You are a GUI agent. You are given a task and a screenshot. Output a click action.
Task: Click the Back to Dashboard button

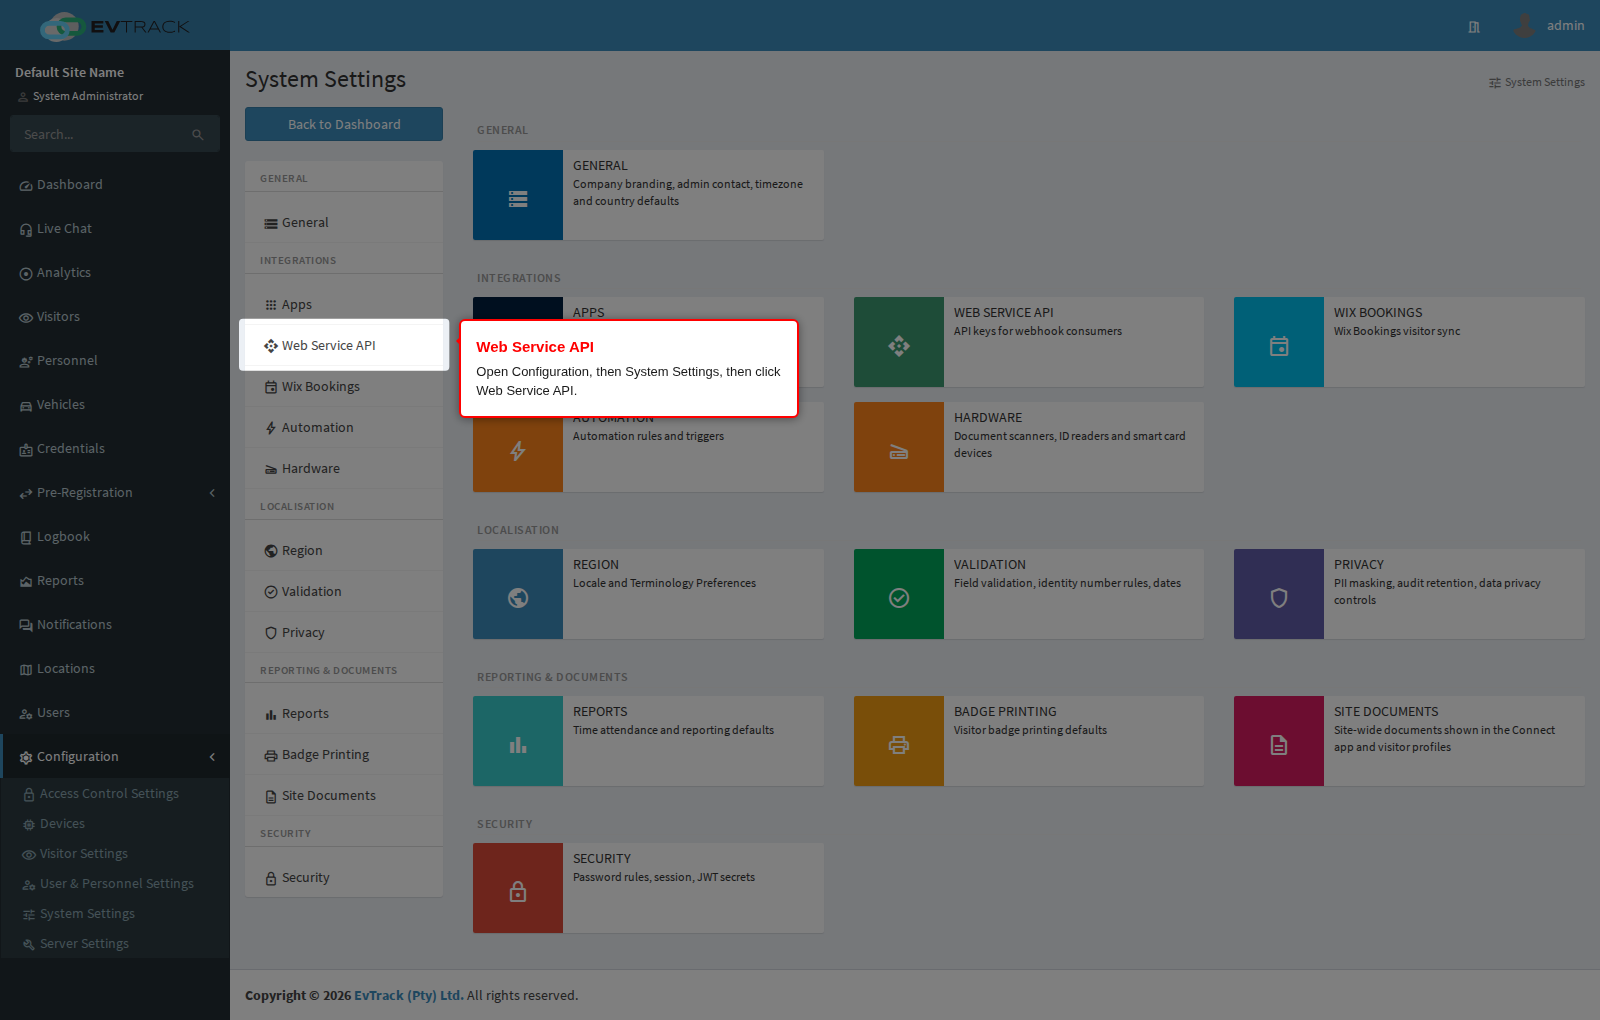[x=344, y=124]
